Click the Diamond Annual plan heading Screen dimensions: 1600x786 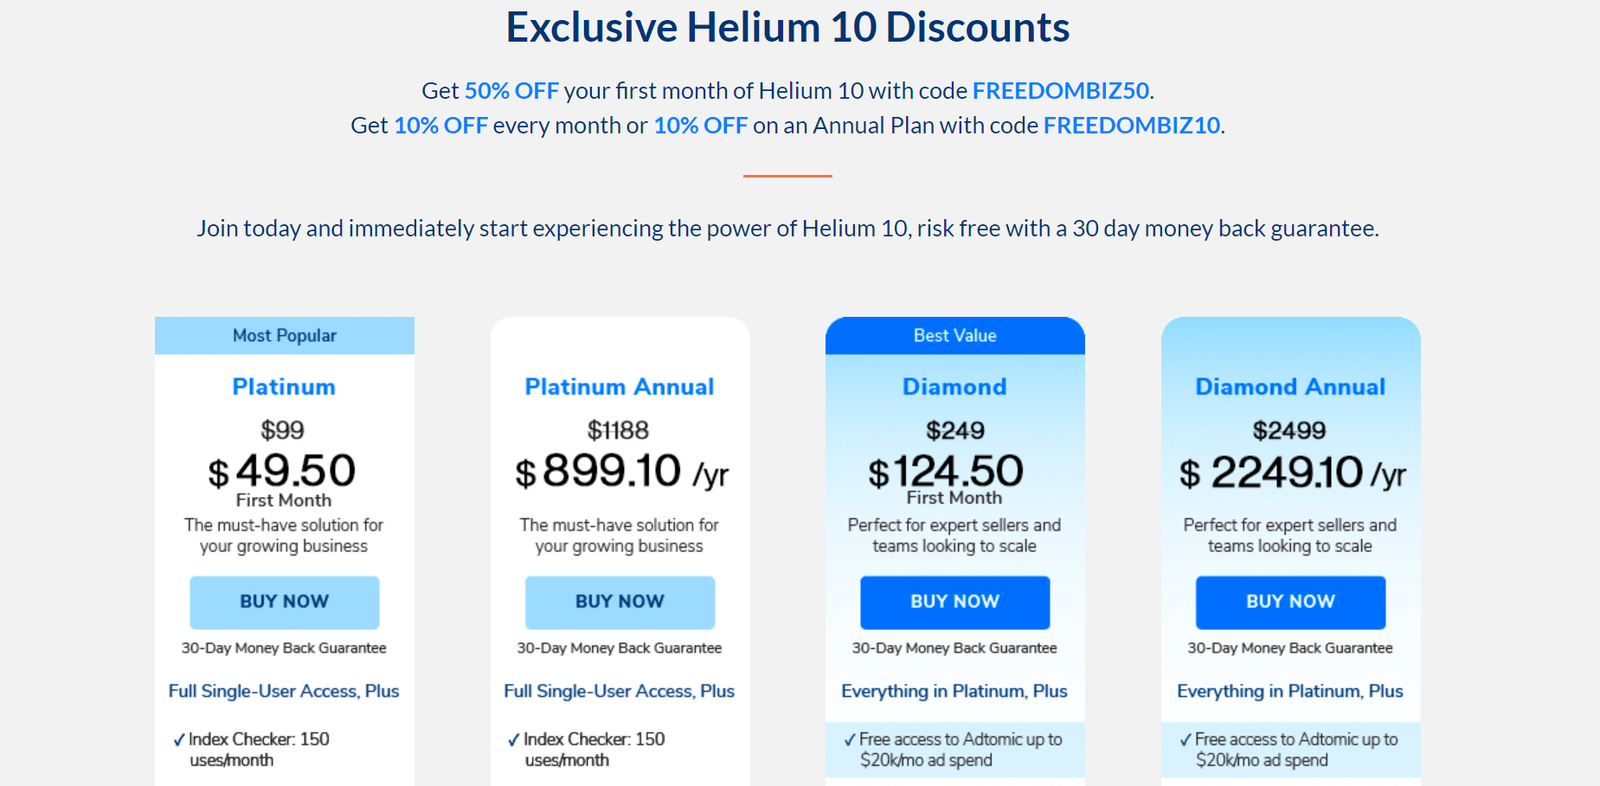click(1290, 387)
